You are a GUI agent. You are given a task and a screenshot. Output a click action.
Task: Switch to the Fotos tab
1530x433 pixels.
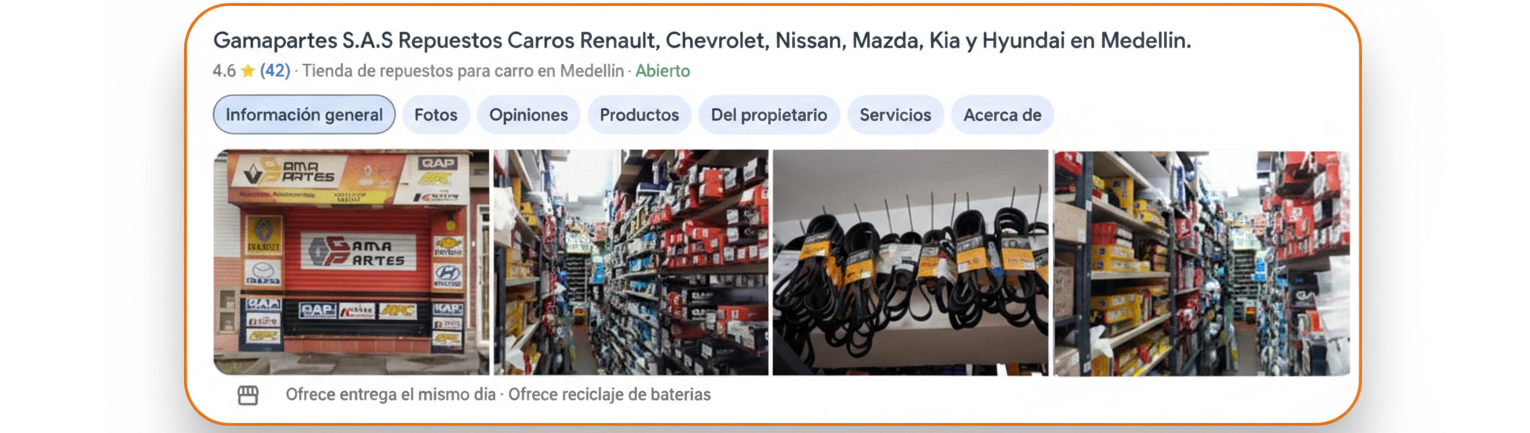pyautogui.click(x=436, y=115)
